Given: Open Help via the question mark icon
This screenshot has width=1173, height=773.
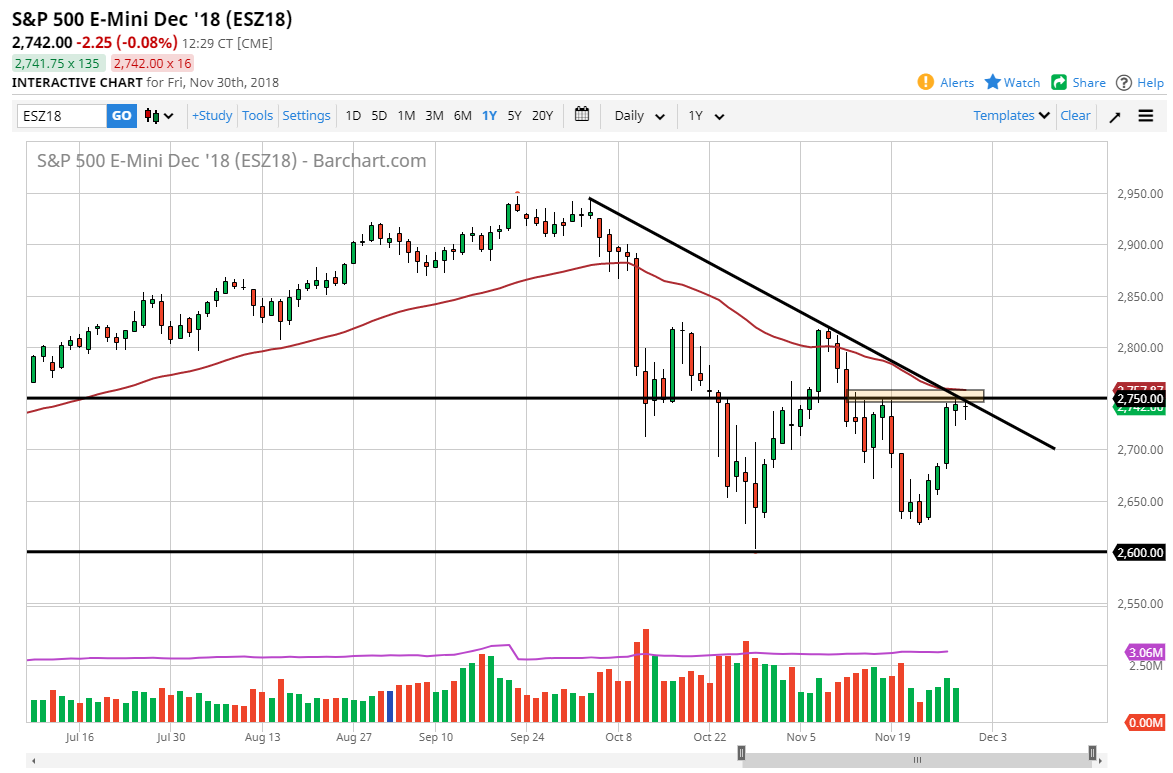Looking at the screenshot, I should click(1124, 83).
